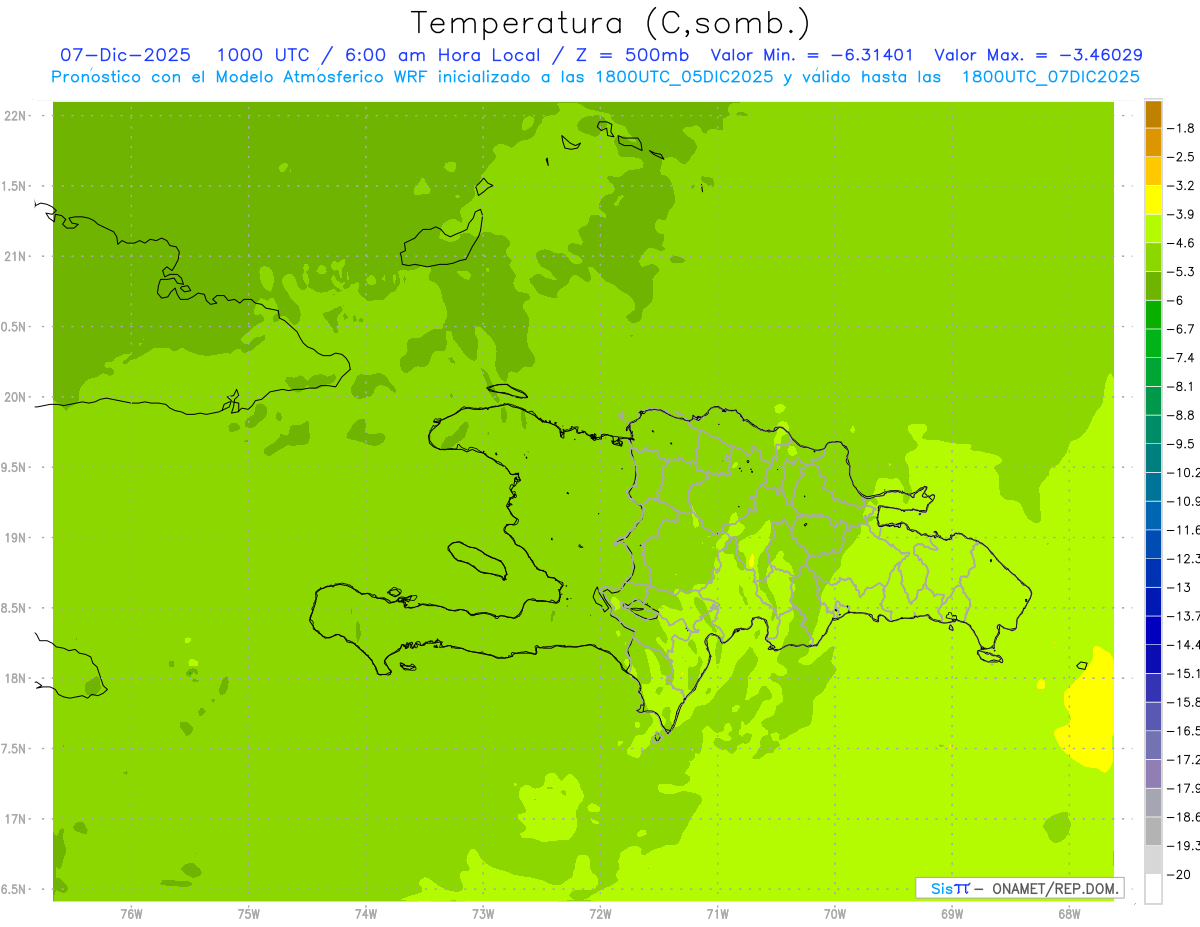Select the date text '07-Dic-2025'
1200x927 pixels.
[x=125, y=55]
